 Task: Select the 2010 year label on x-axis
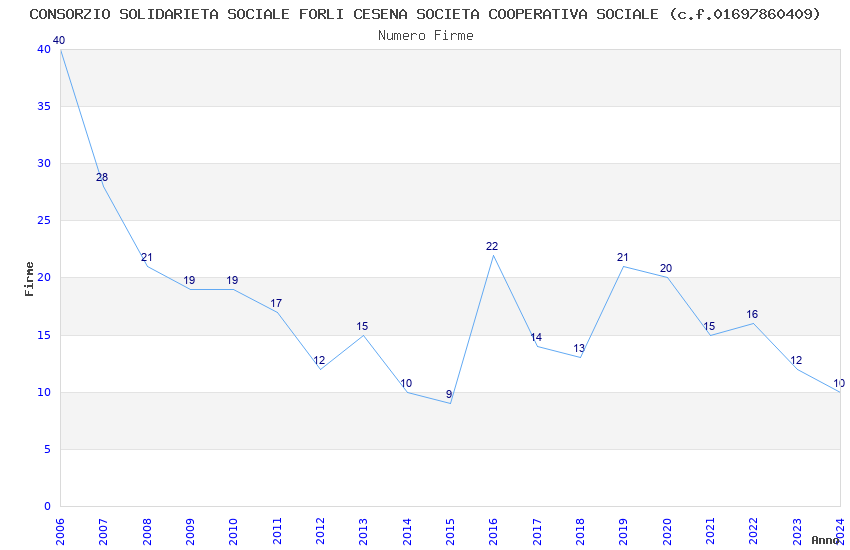coord(233,529)
